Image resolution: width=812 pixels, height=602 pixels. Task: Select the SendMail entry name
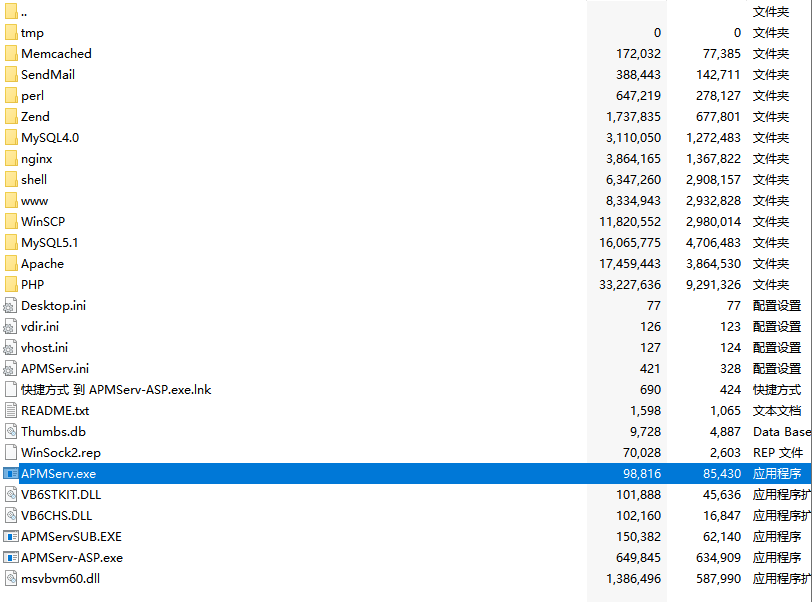[x=48, y=75]
